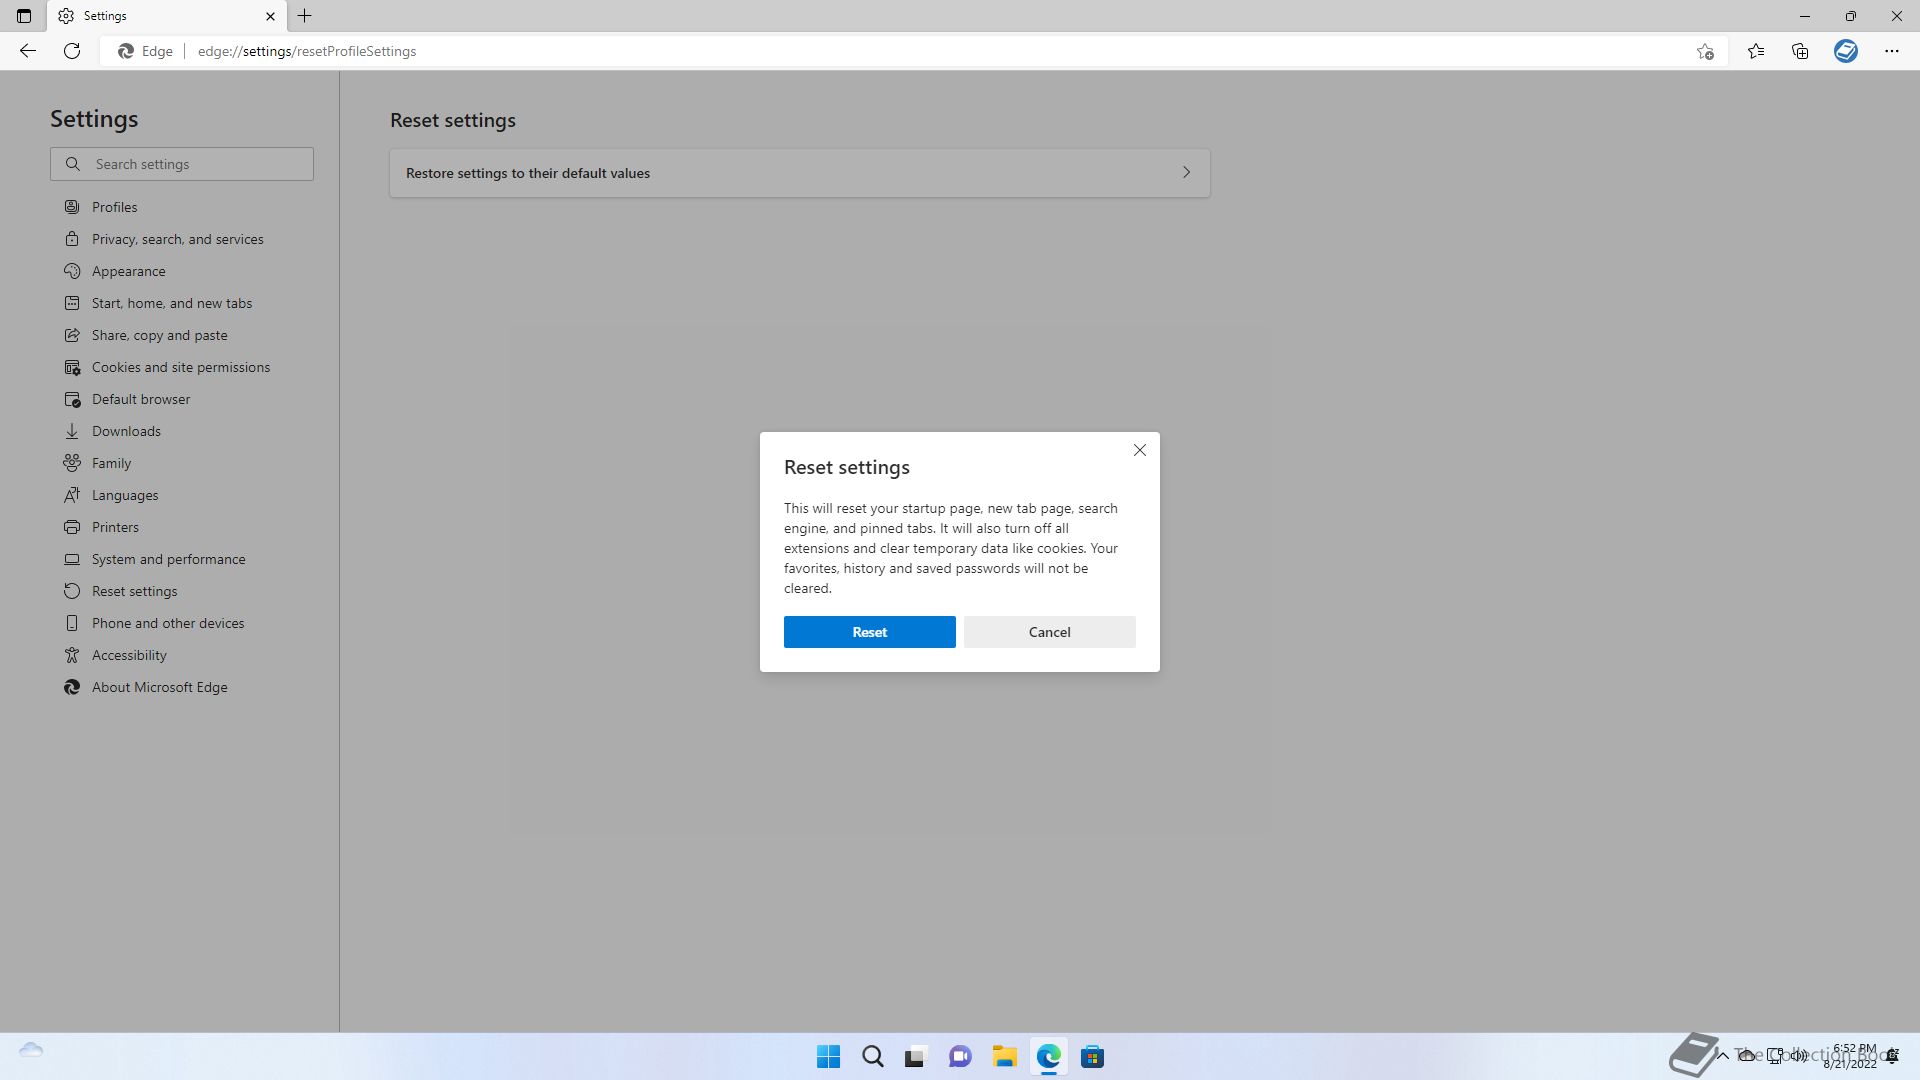Select the Settings browser tab
This screenshot has height=1080, width=1920.
pyautogui.click(x=166, y=16)
